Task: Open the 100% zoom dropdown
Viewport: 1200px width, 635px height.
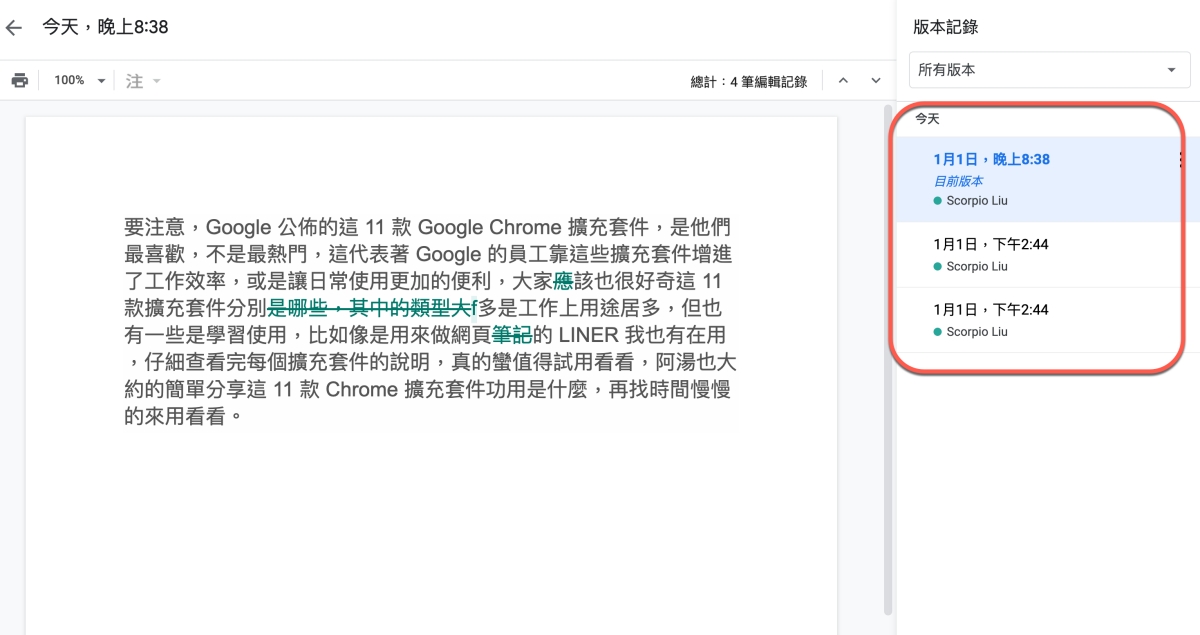Action: coord(79,80)
